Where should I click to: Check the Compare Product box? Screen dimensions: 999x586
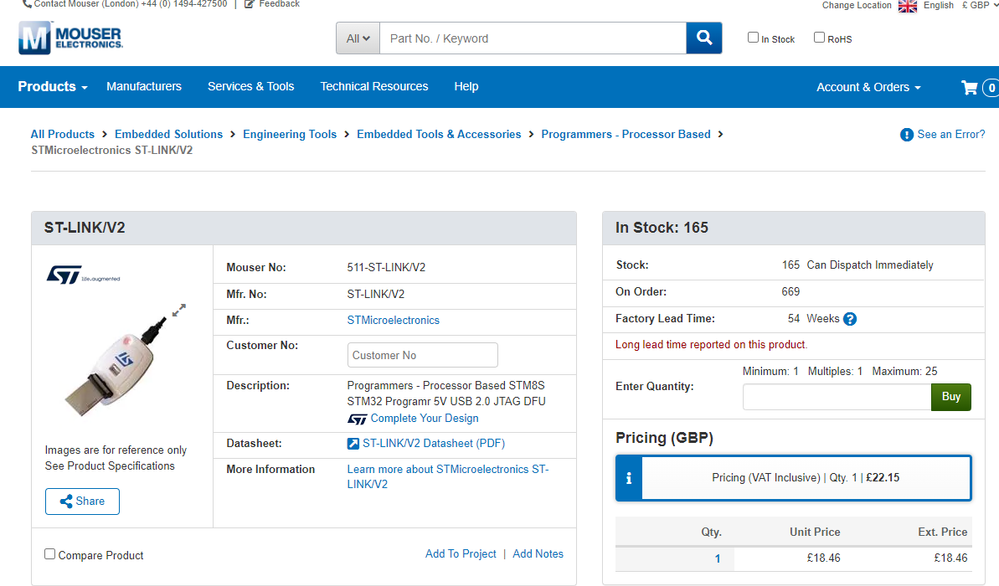50,554
